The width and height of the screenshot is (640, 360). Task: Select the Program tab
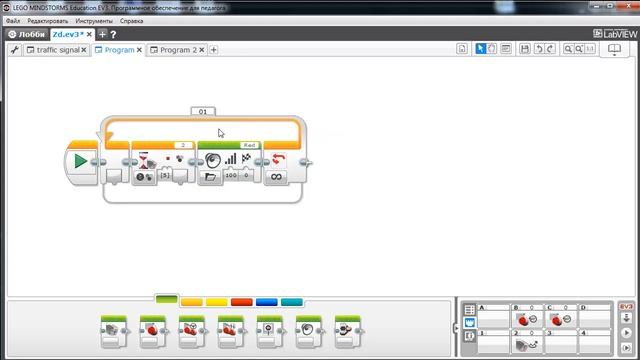[x=119, y=50]
